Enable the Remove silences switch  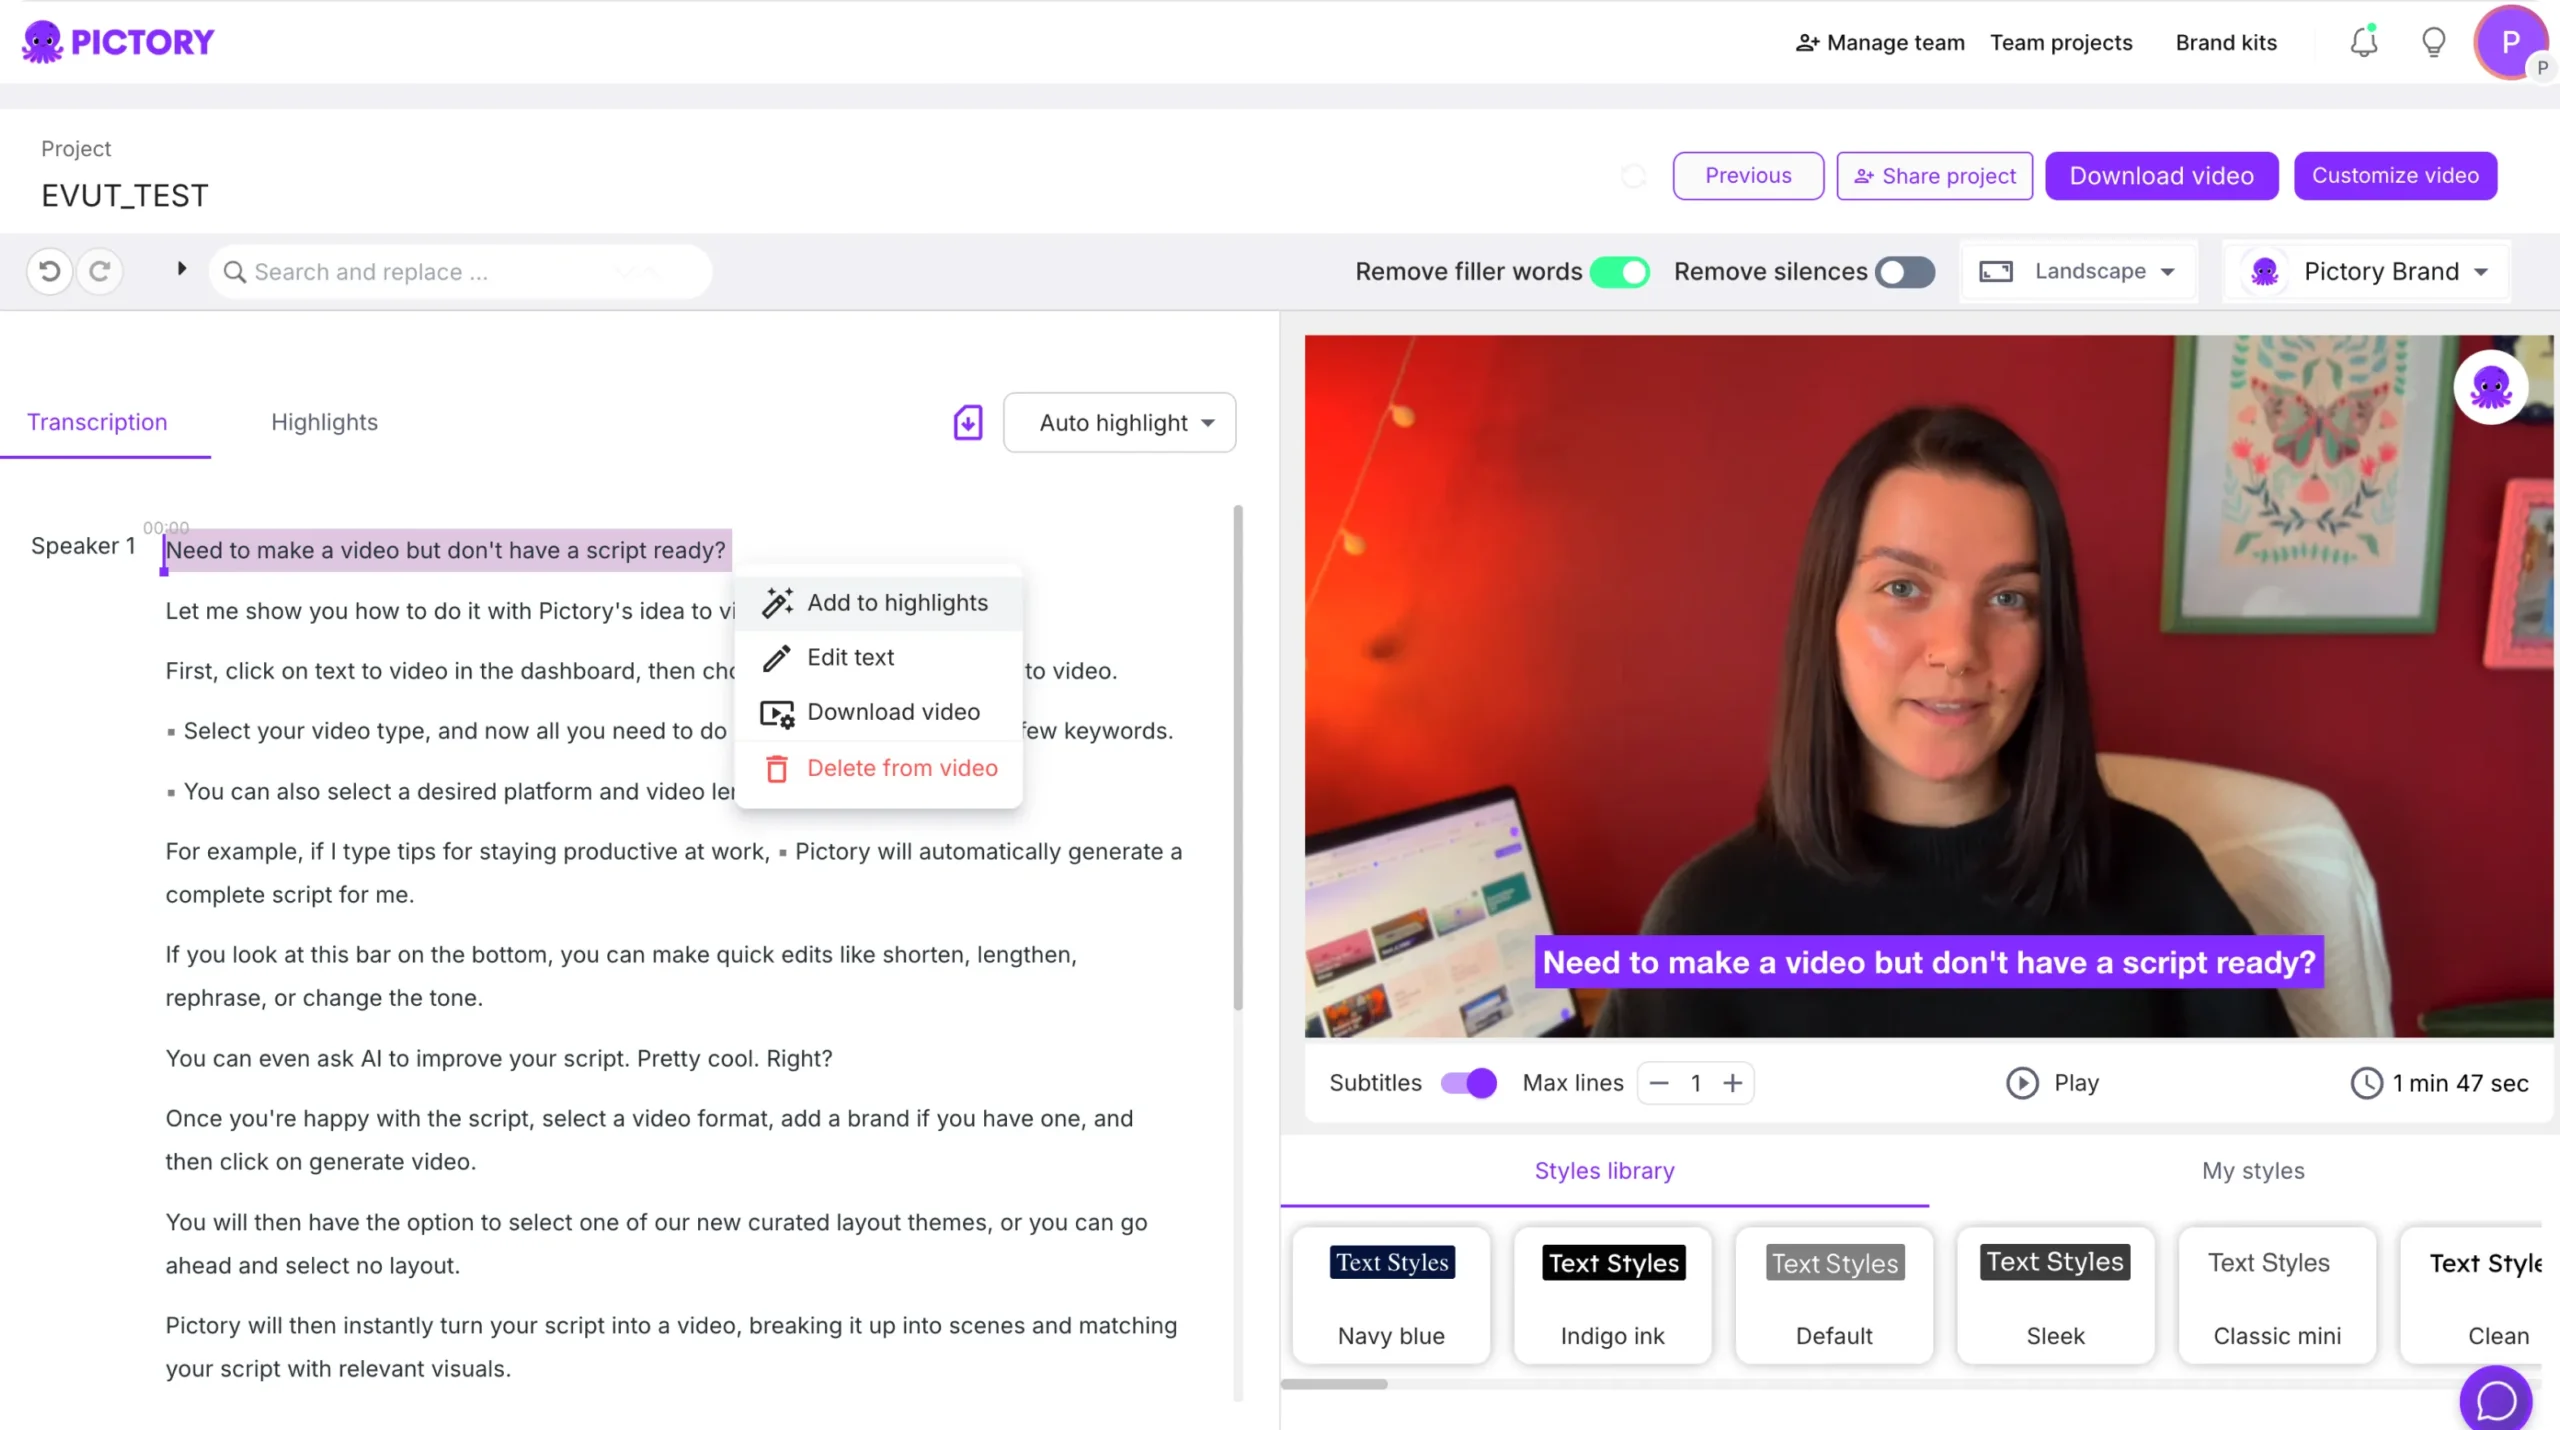coord(1905,272)
